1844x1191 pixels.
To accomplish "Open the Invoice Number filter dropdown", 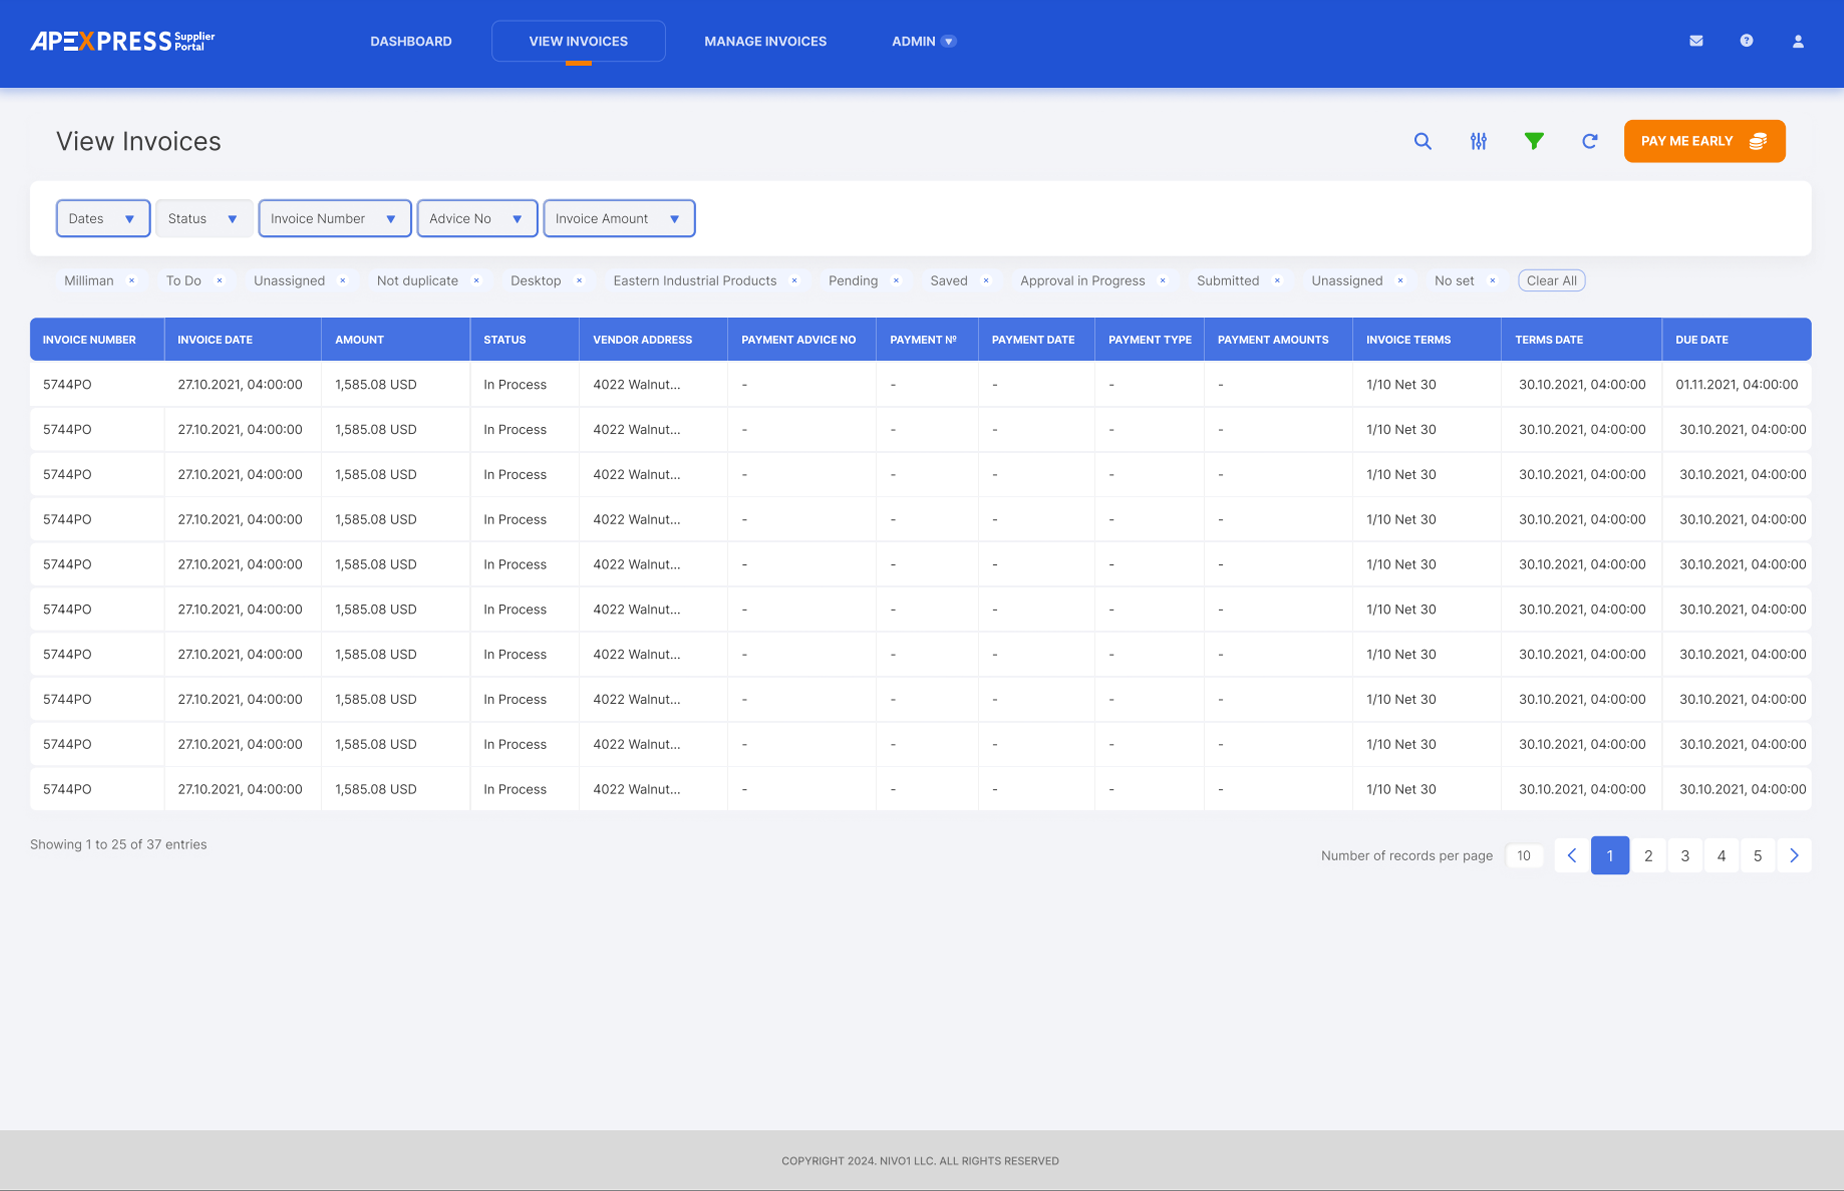I will (334, 218).
